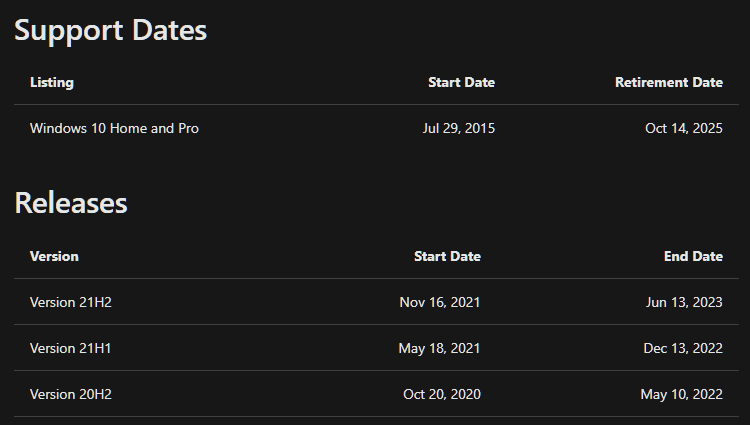The height and width of the screenshot is (425, 750).
Task: Click the Retirement Date column header
Action: pos(669,82)
